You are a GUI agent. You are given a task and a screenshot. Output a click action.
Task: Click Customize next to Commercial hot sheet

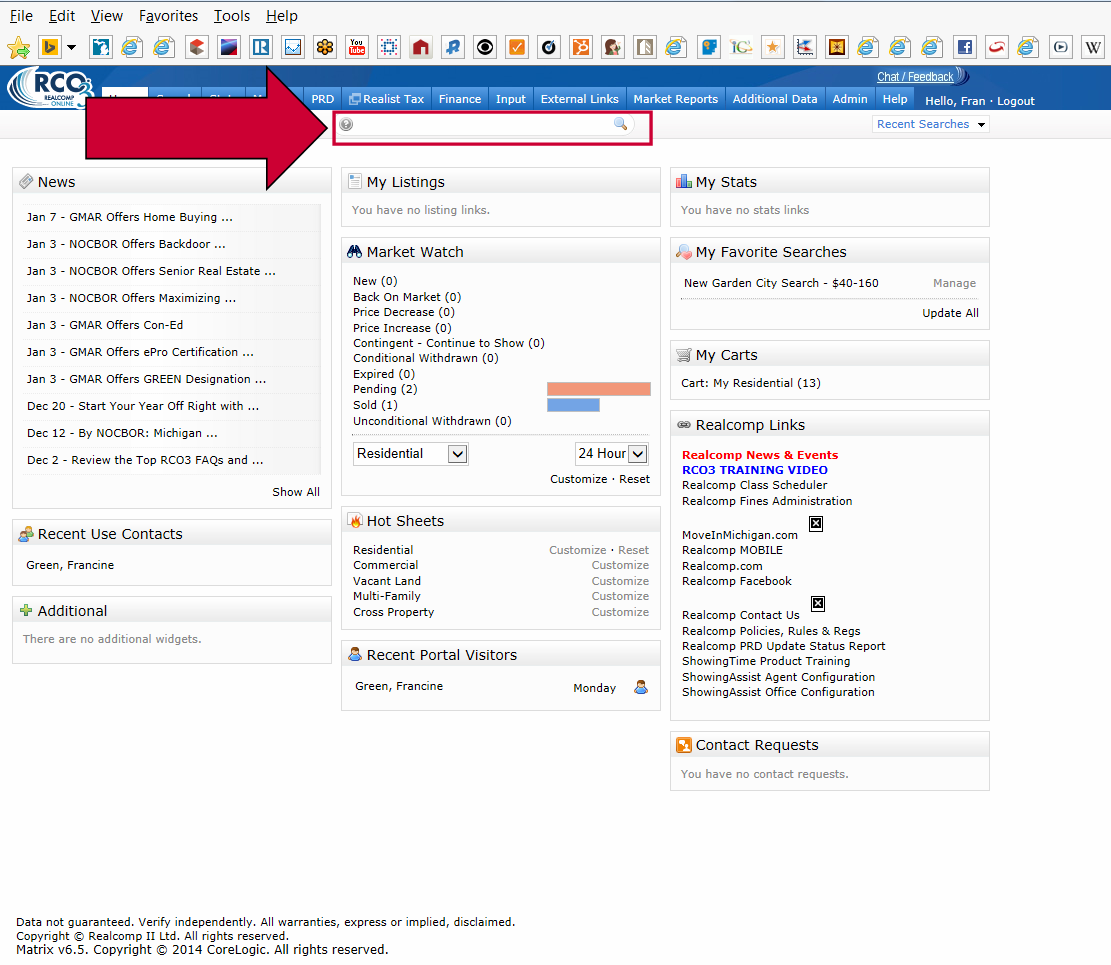[x=620, y=565]
